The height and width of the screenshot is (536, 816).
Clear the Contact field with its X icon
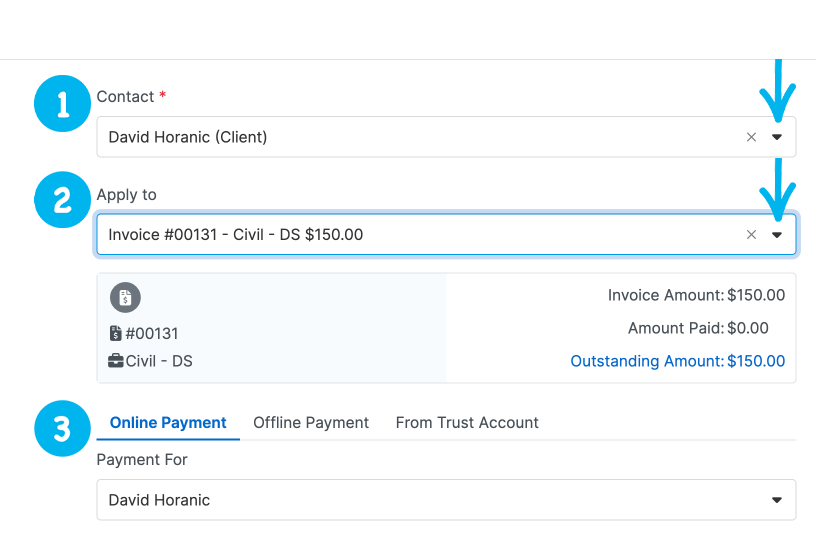(x=751, y=137)
